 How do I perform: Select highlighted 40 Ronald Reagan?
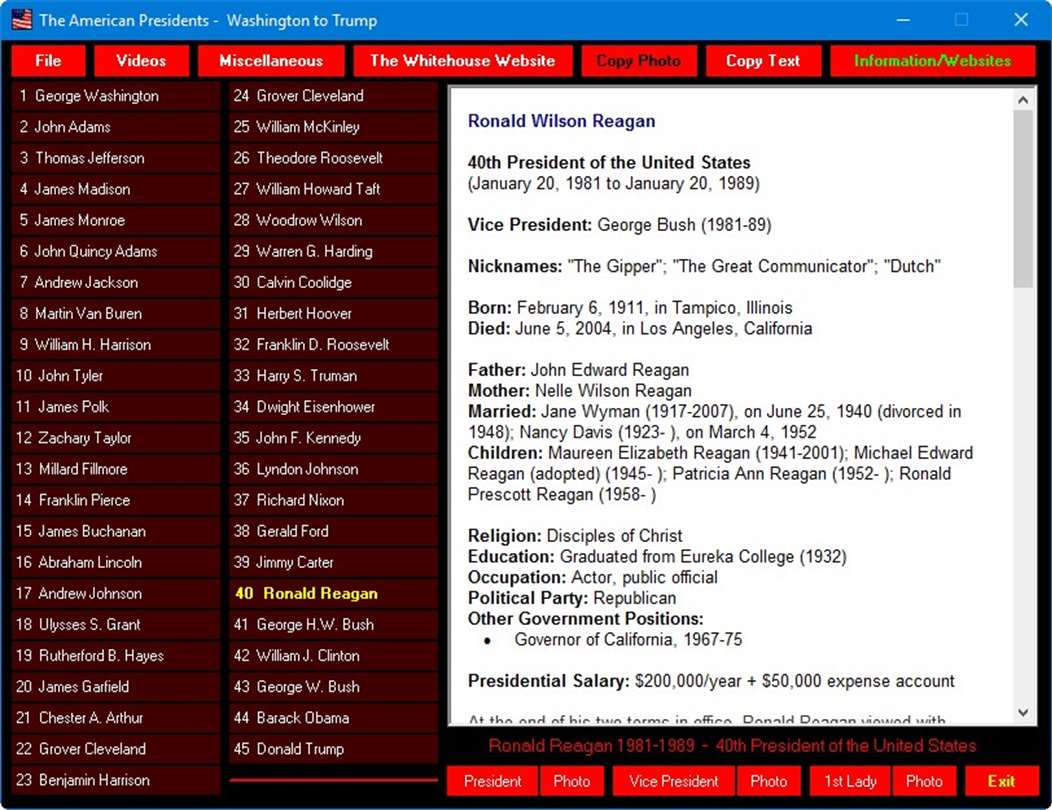point(333,593)
